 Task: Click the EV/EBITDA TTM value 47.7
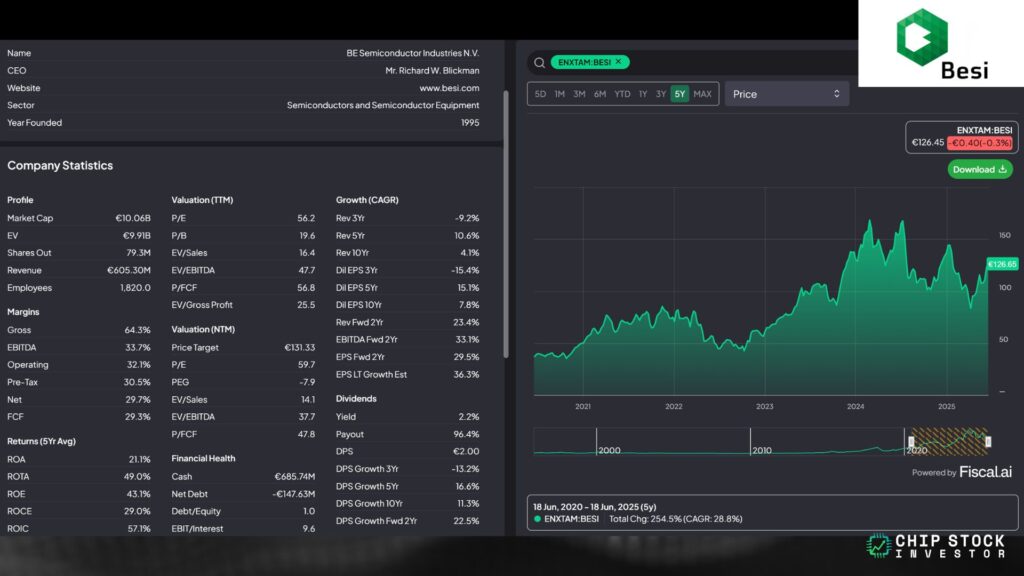306,270
